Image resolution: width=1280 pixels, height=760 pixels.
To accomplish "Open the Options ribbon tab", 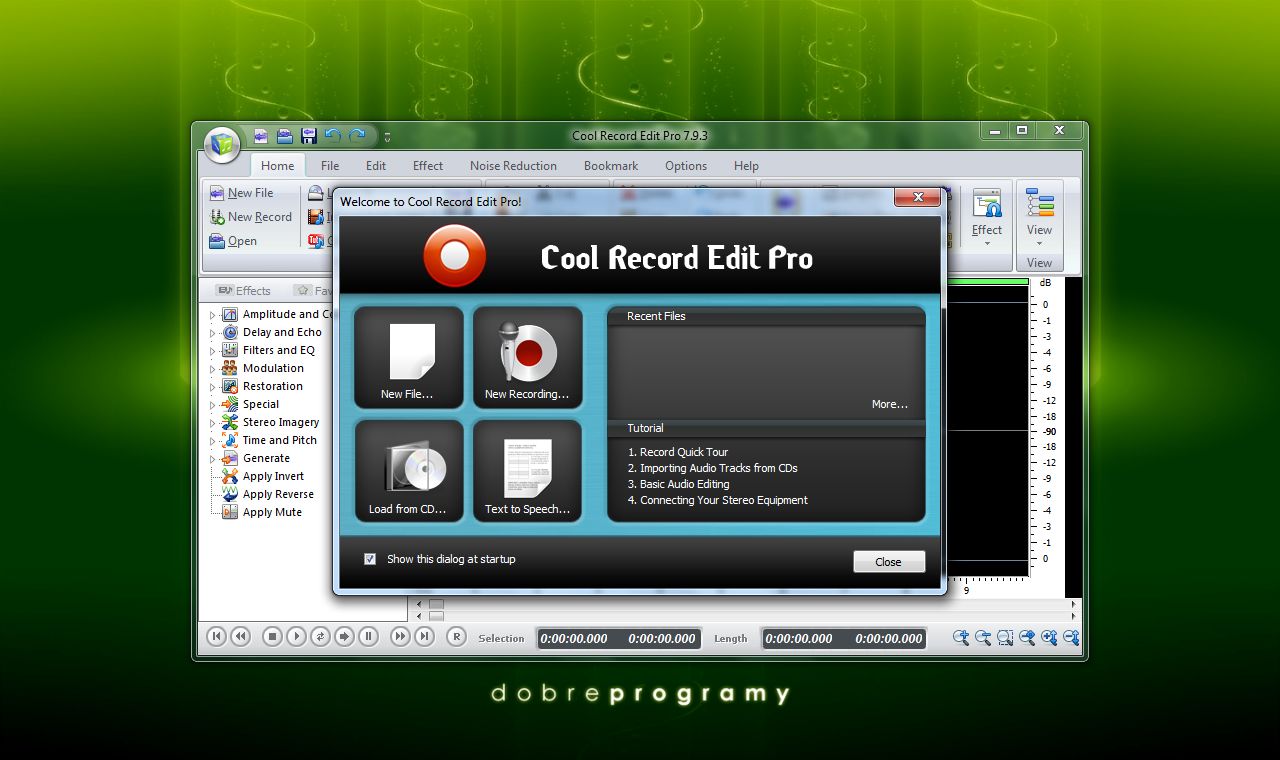I will click(686, 166).
